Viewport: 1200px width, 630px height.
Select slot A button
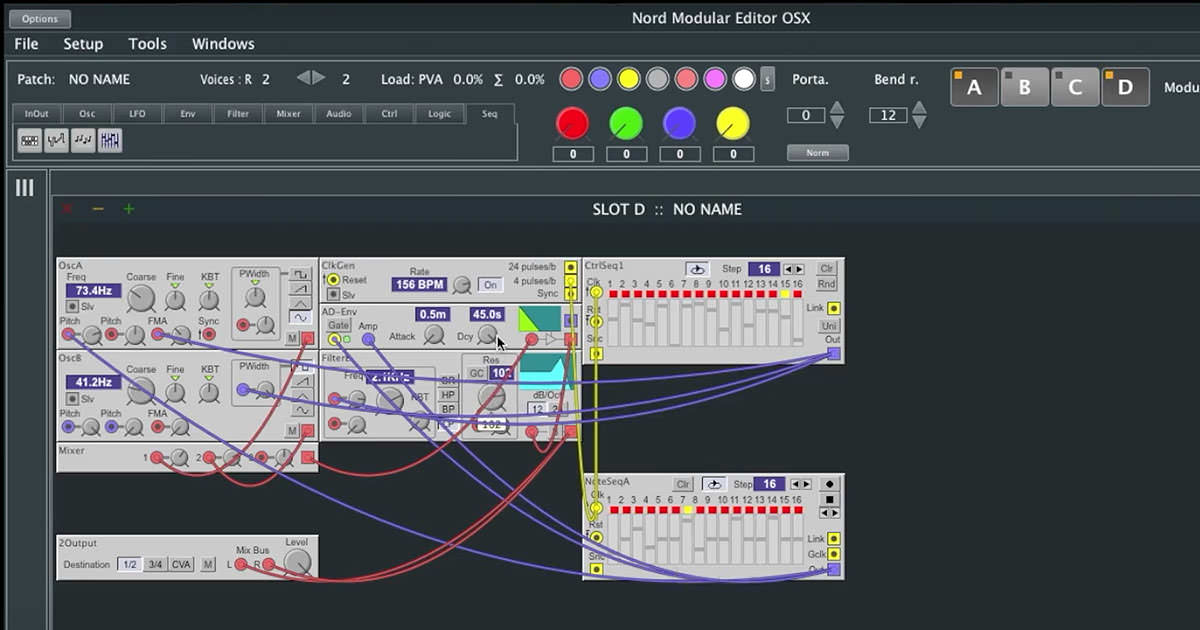[973, 88]
